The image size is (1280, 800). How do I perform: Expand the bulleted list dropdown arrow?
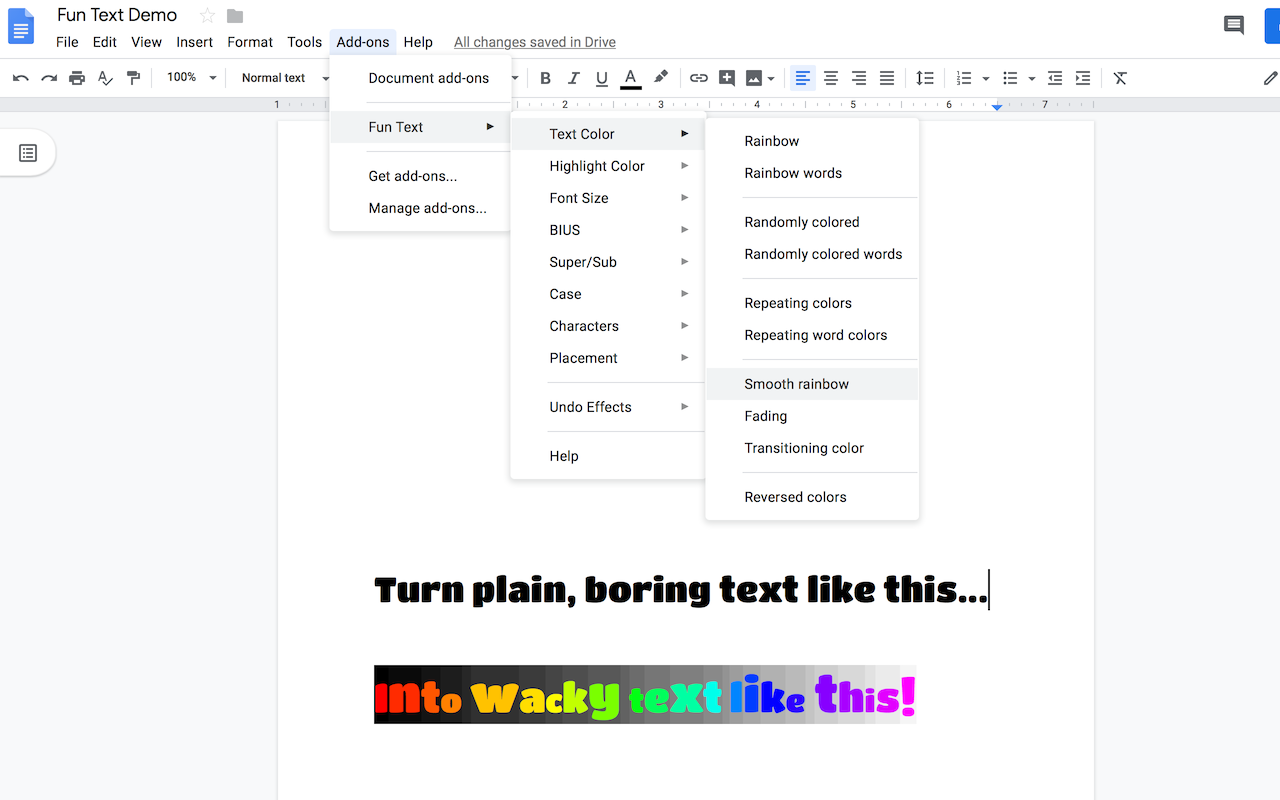[x=1032, y=78]
